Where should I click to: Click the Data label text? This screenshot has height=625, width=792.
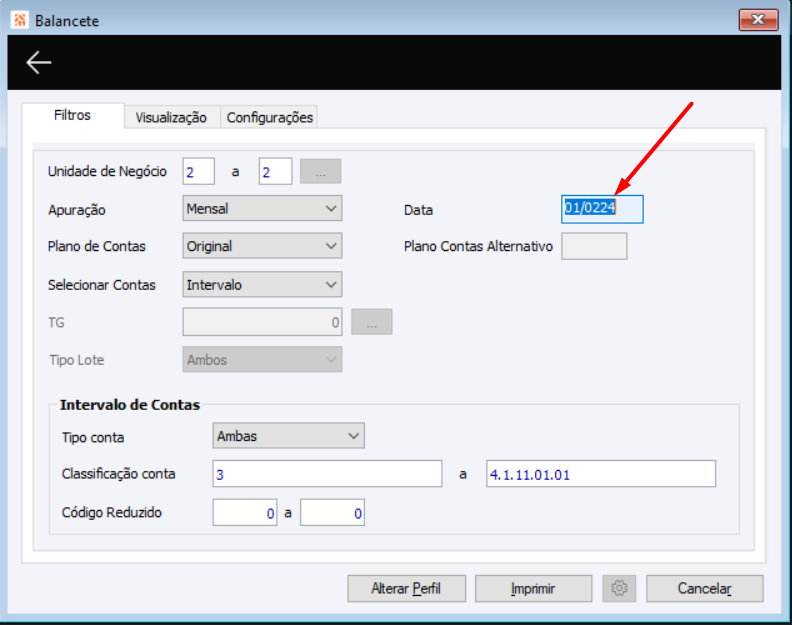click(418, 210)
